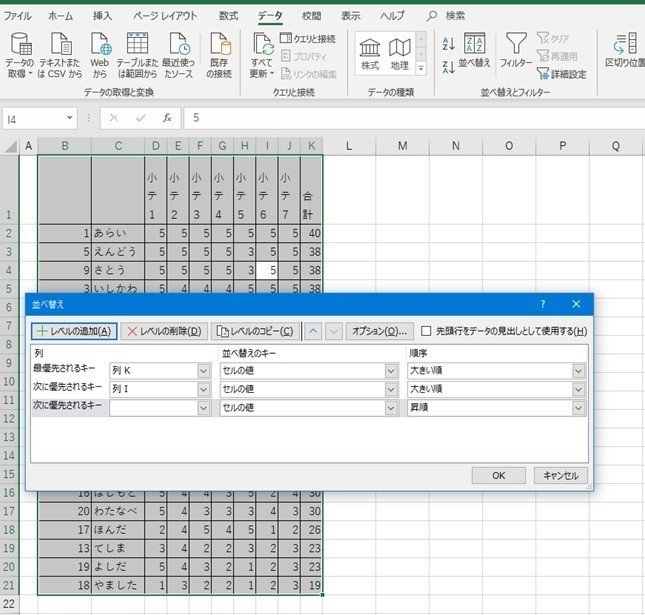
Task: Open 昇順 order dropdown
Action: tap(578, 408)
